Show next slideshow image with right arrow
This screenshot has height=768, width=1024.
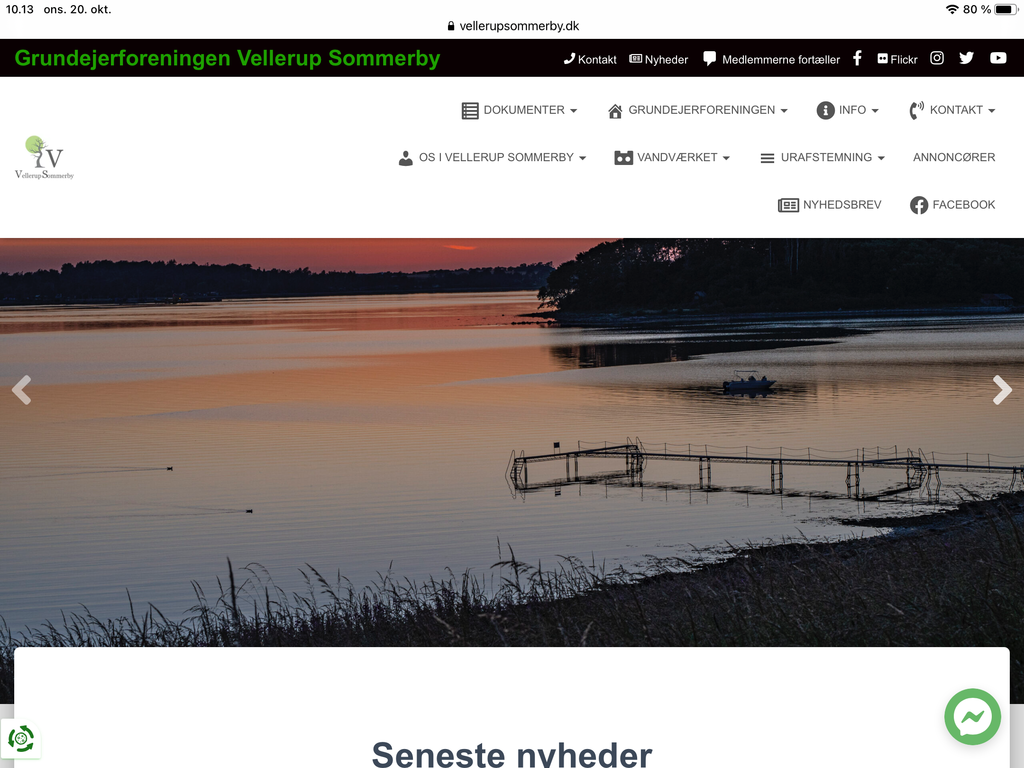(1002, 390)
